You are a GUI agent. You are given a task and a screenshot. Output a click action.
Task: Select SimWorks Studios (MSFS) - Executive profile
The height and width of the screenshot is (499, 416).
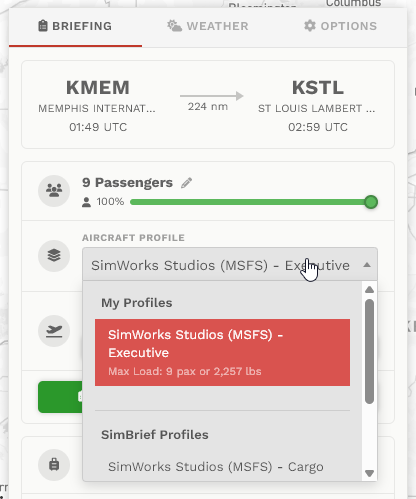[x=222, y=352]
